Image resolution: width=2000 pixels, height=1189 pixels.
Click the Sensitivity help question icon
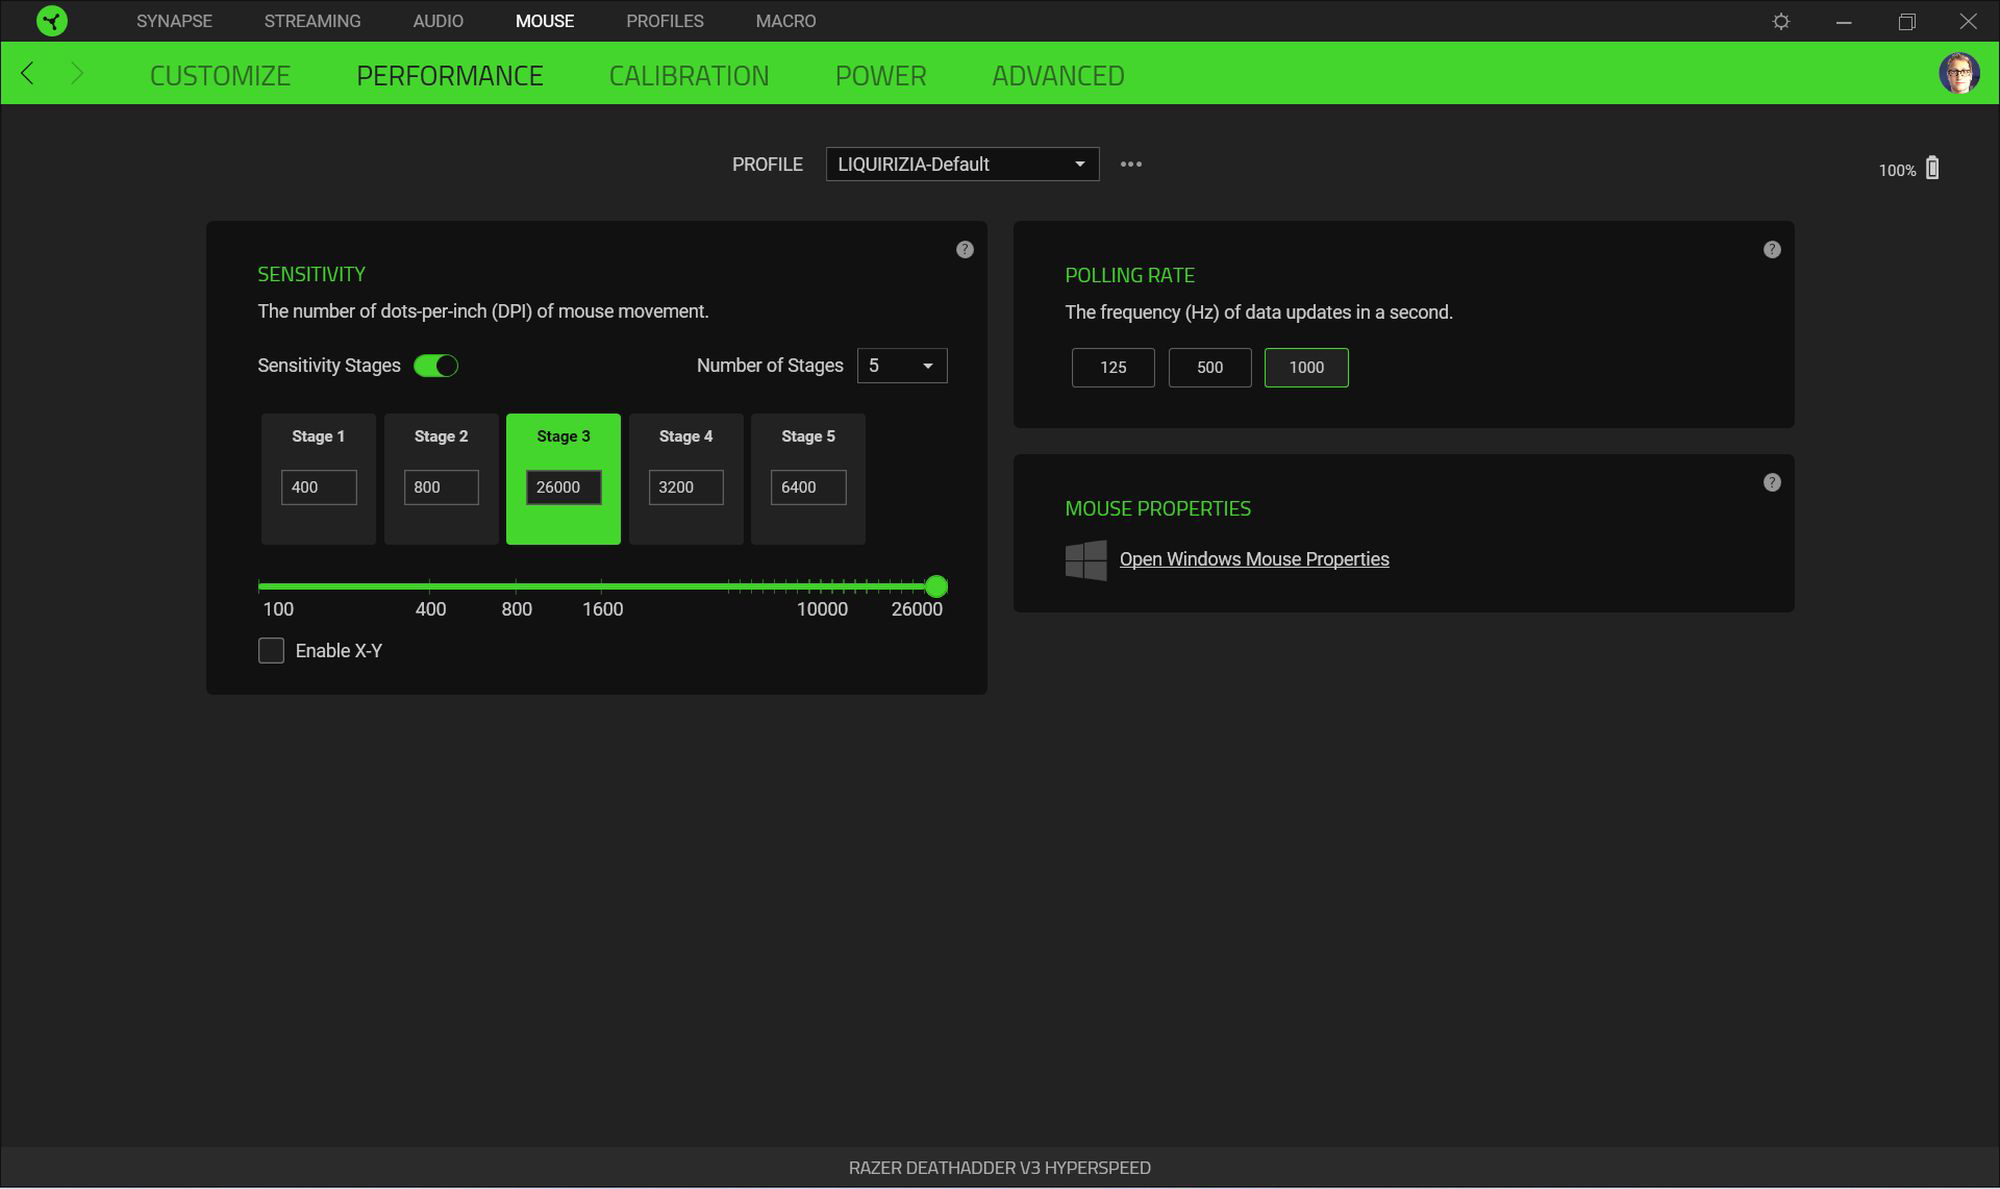pos(964,250)
